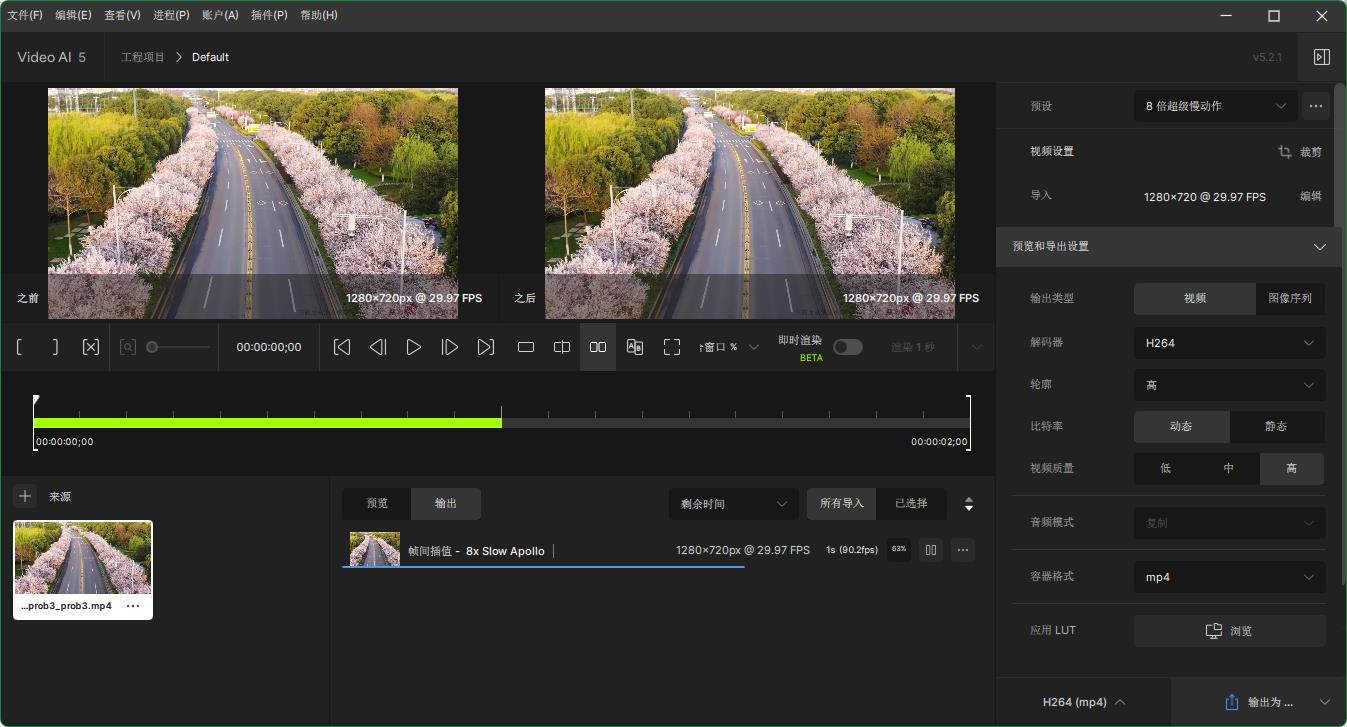Set video quality to low
Screen dimensions: 1347x727
pos(1165,468)
